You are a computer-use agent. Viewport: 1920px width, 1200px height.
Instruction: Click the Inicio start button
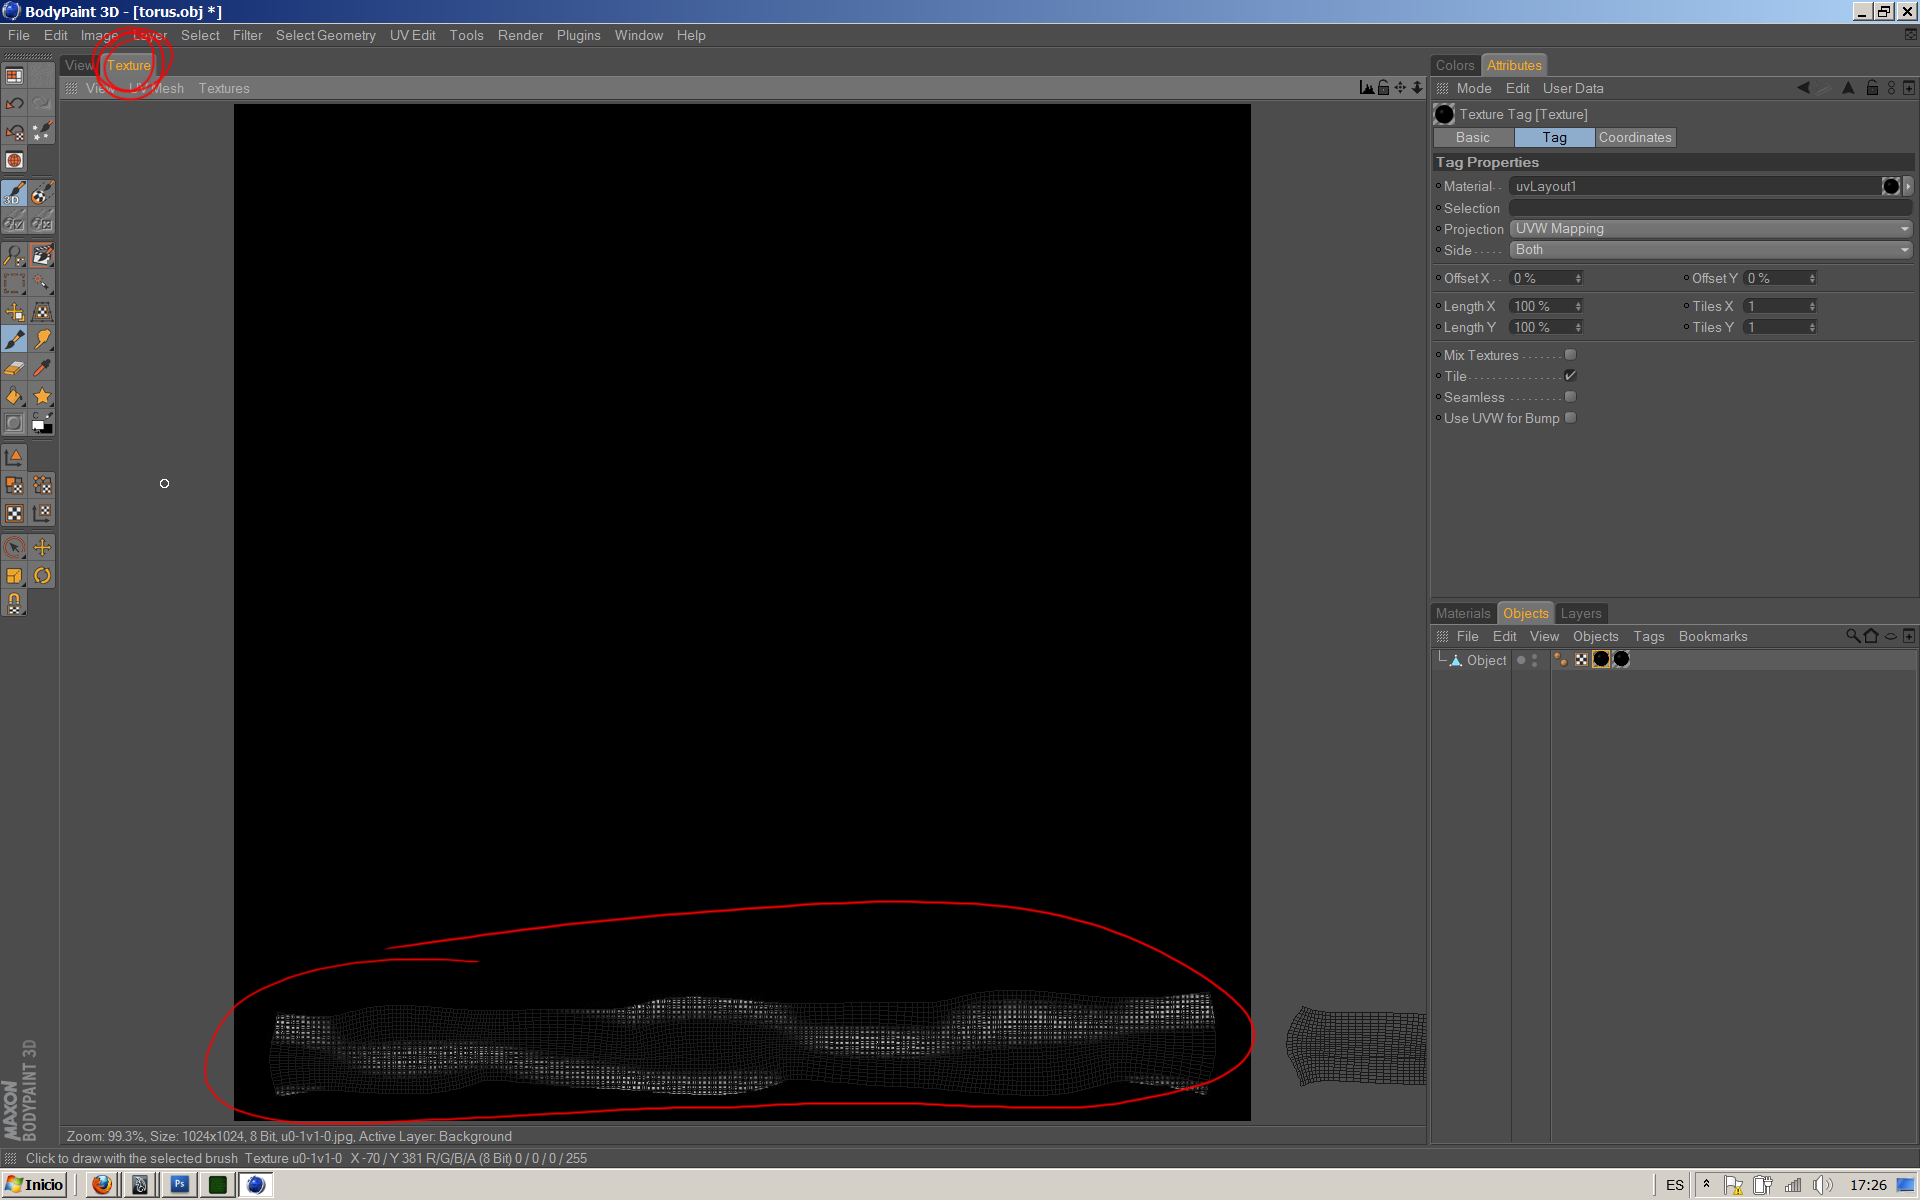pyautogui.click(x=35, y=1185)
